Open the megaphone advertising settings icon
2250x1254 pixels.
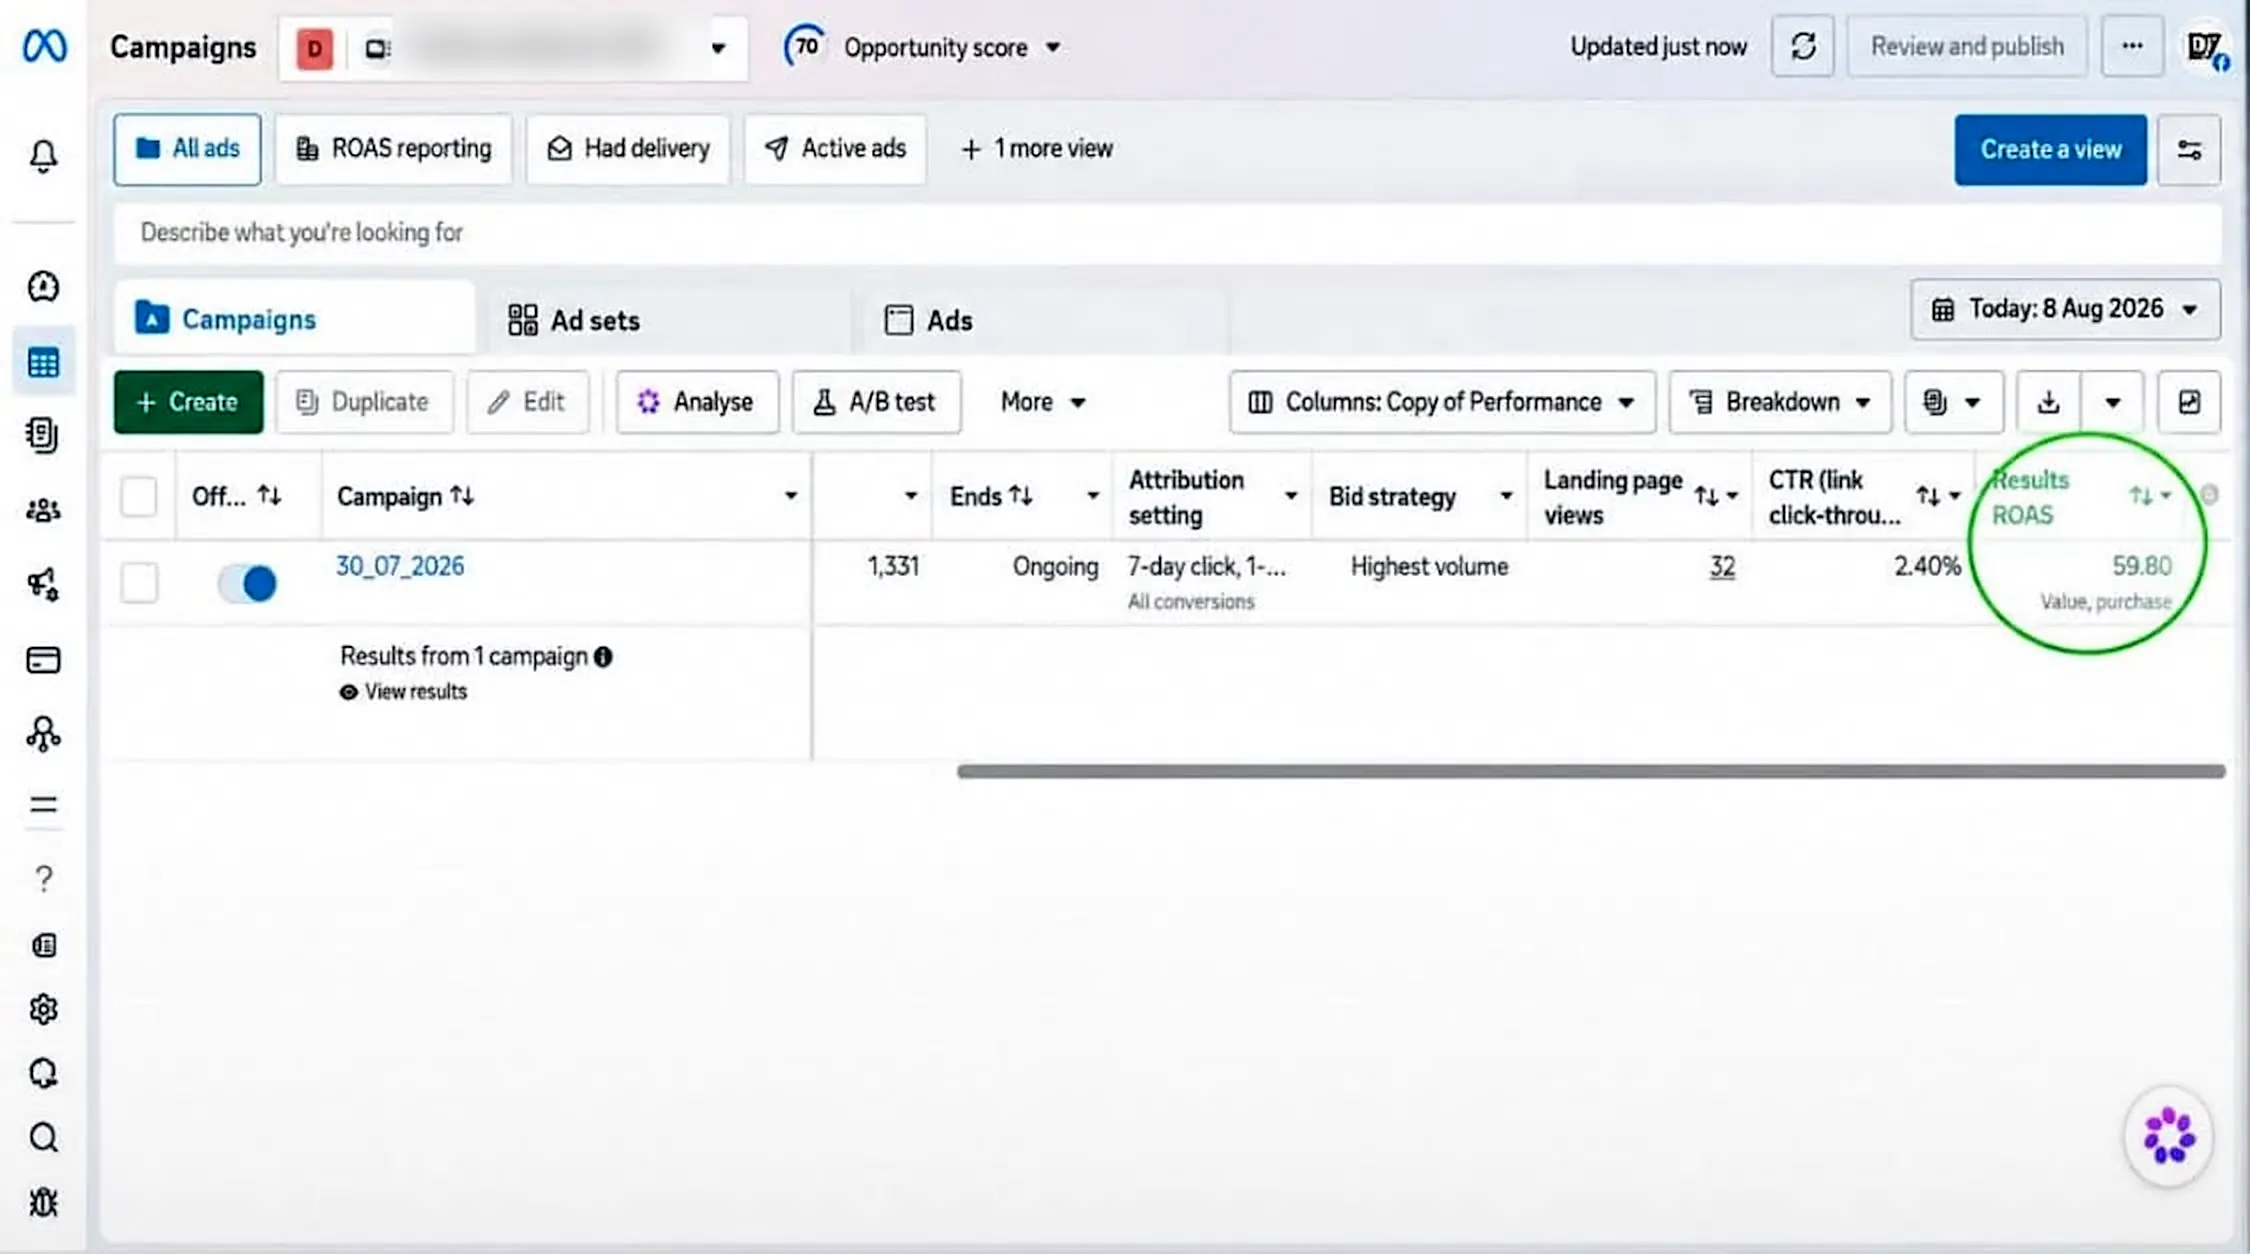[43, 584]
